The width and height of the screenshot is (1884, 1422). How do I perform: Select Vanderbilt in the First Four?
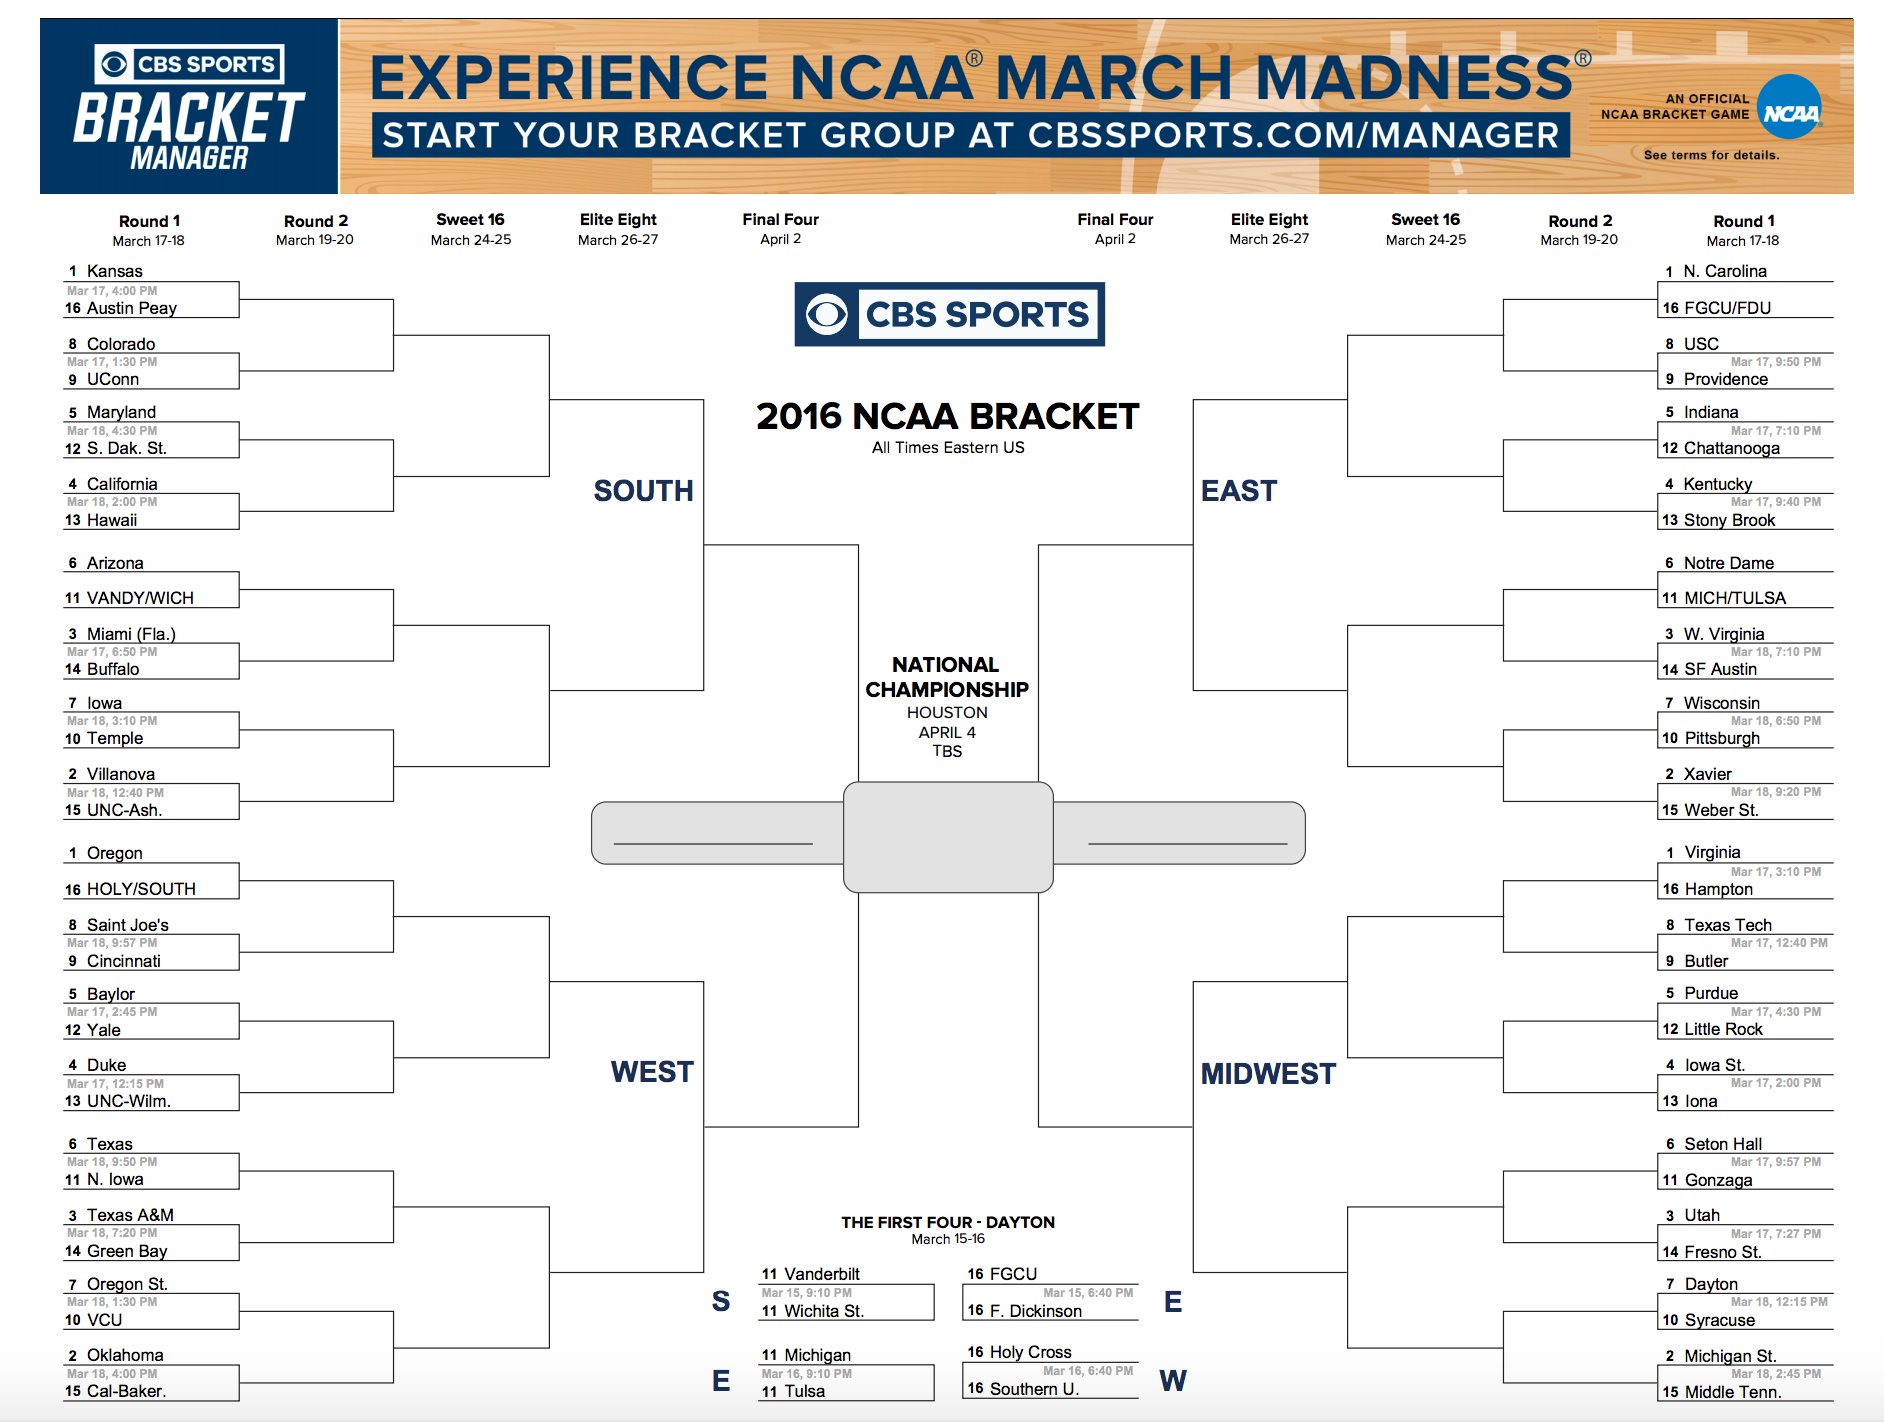tap(821, 1274)
